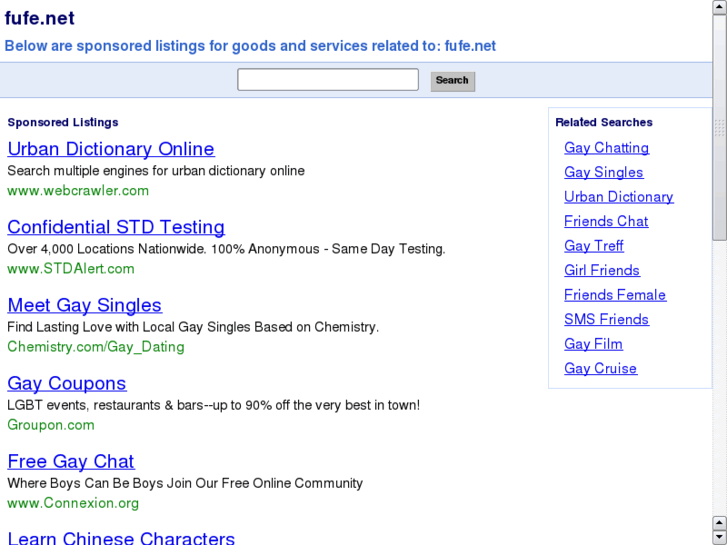Screen dimensions: 727x545
Task: Choose the Gay Treff related search
Action: coord(594,246)
